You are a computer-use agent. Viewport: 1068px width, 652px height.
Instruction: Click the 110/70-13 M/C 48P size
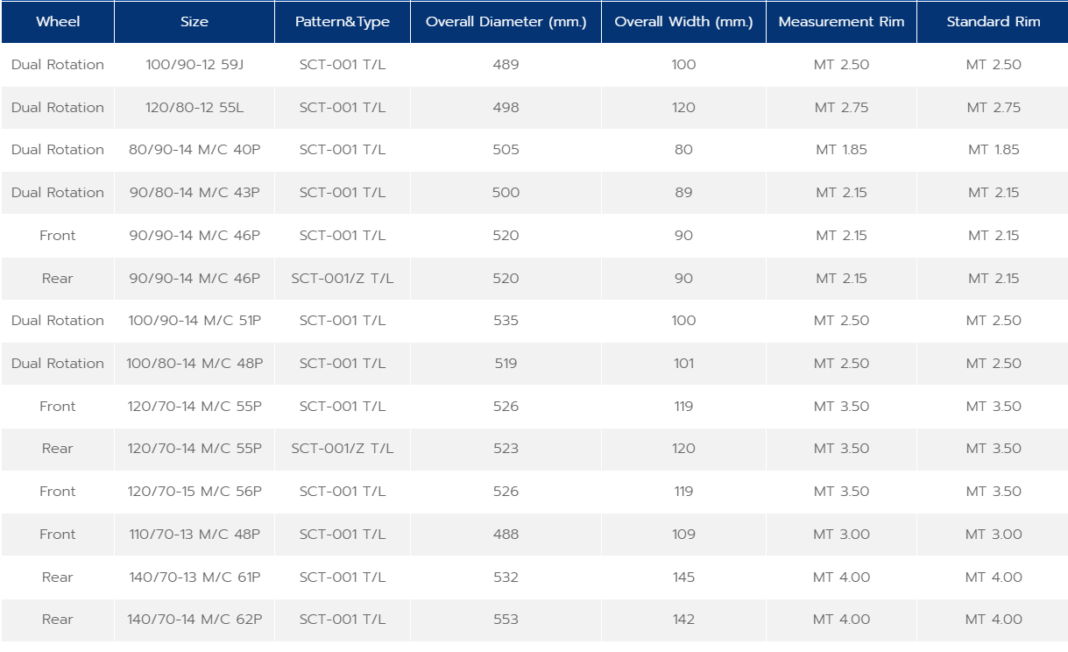[194, 534]
